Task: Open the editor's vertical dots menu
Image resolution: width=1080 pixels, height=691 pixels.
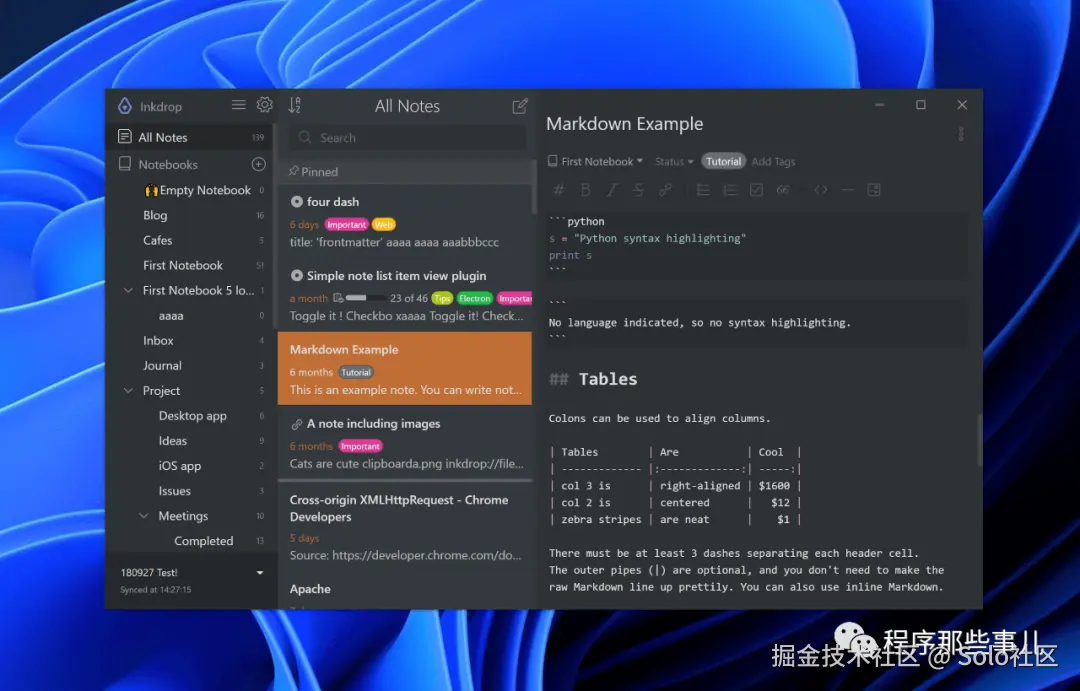Action: [x=961, y=134]
